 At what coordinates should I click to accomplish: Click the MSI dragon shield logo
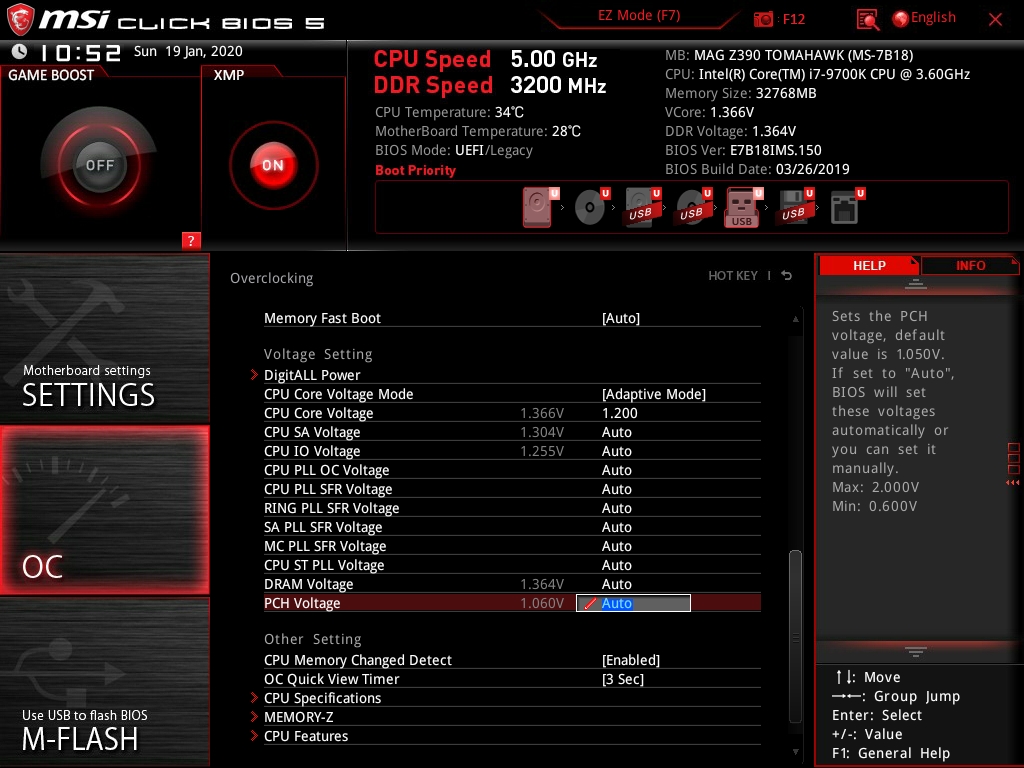point(20,20)
